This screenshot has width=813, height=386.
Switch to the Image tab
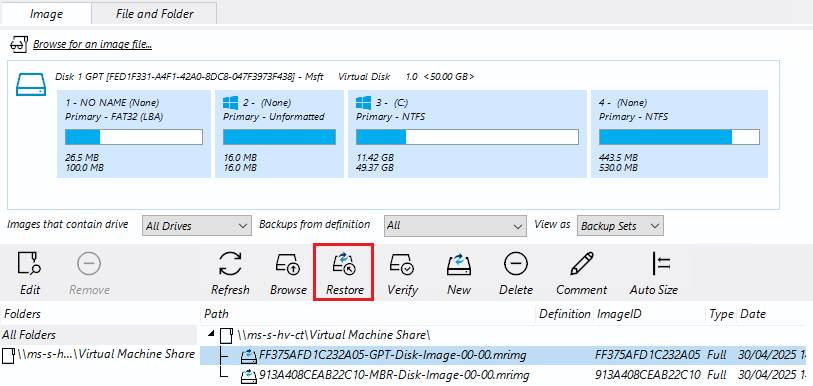(x=46, y=14)
